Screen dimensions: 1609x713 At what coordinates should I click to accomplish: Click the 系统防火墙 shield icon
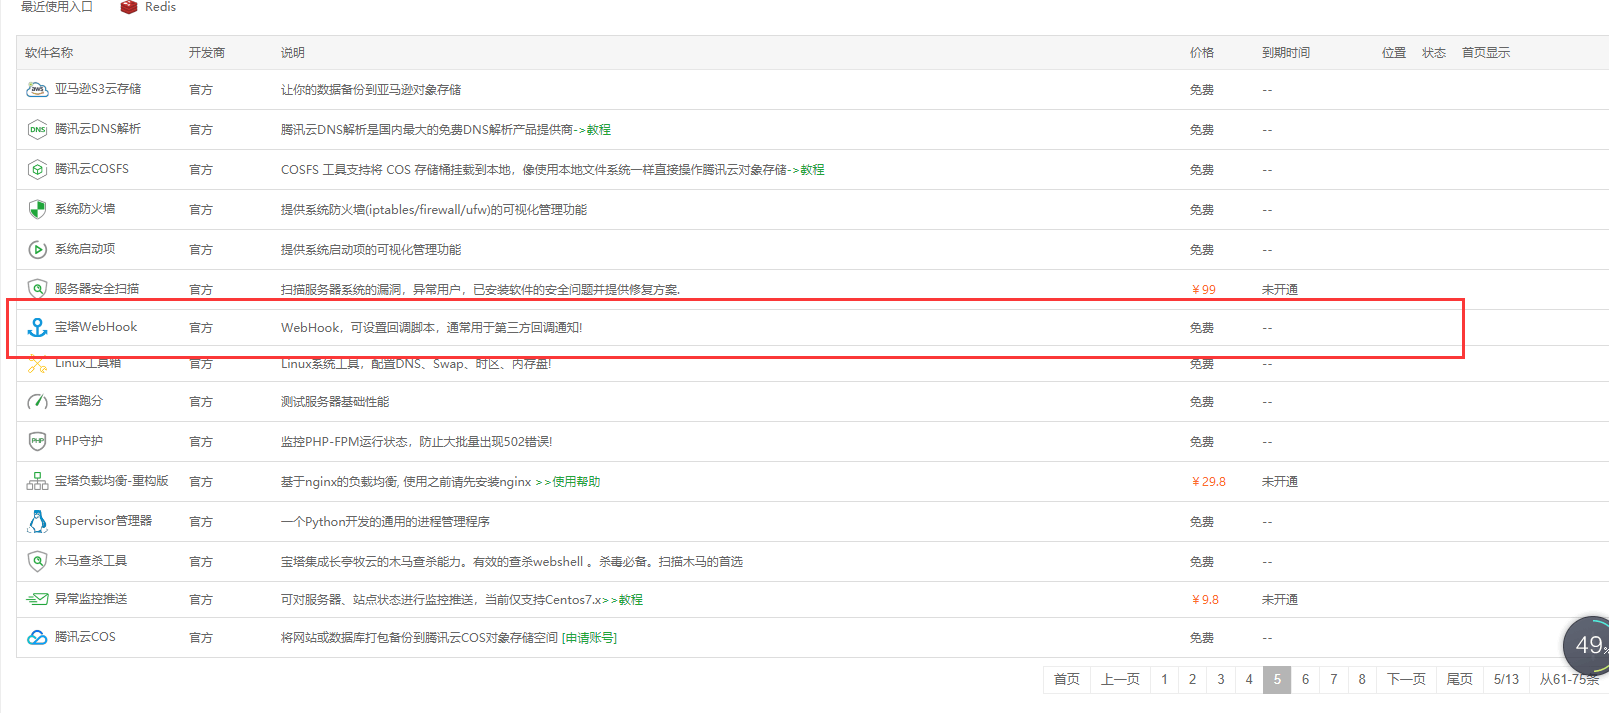pos(37,210)
